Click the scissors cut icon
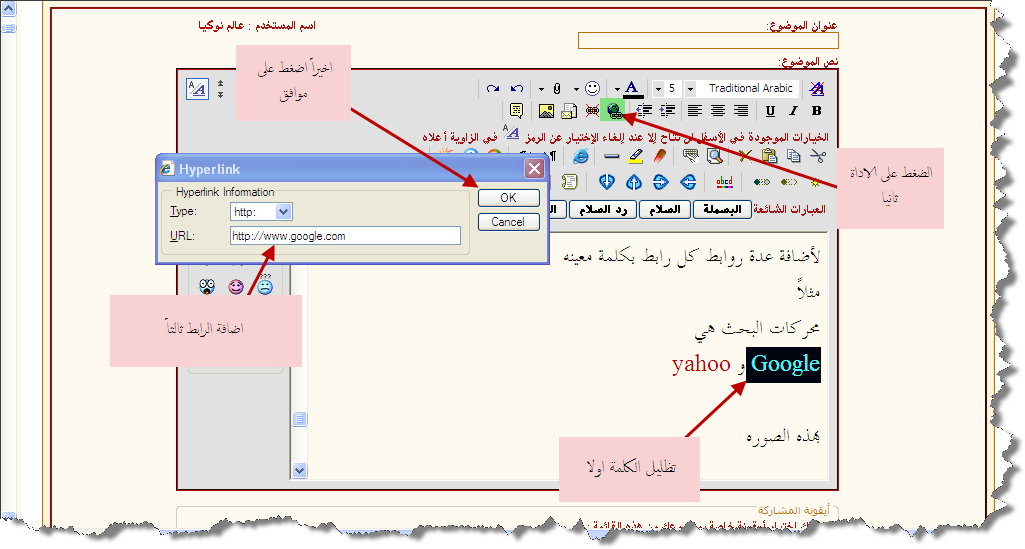 click(x=818, y=156)
